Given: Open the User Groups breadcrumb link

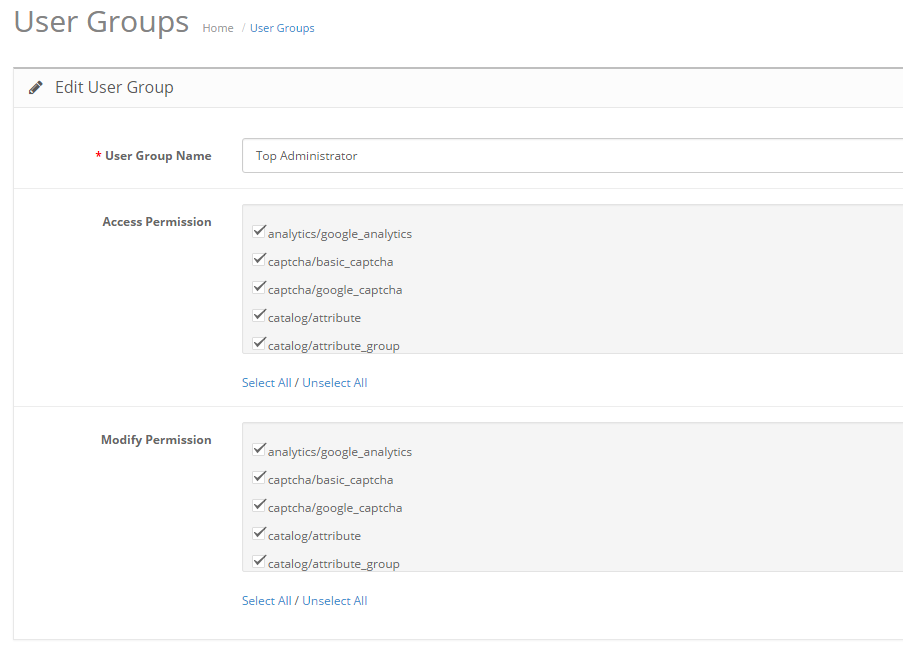Looking at the screenshot, I should click(x=282, y=28).
